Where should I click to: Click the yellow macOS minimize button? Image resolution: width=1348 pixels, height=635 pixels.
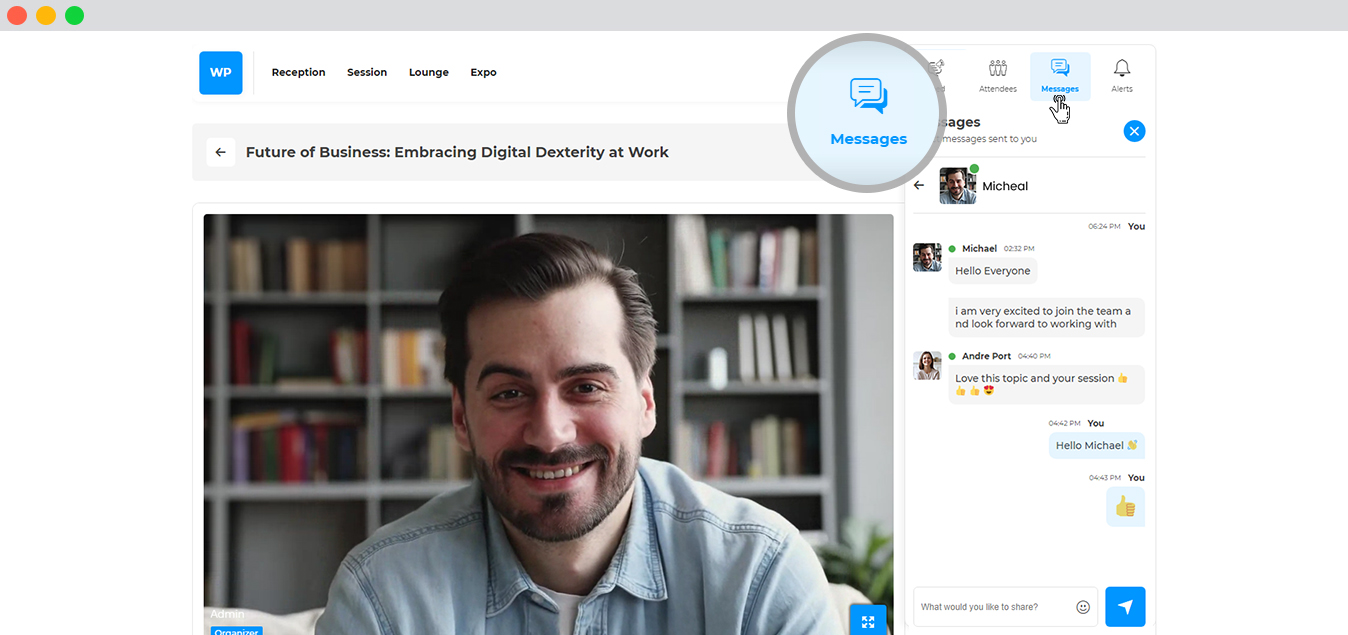46,15
